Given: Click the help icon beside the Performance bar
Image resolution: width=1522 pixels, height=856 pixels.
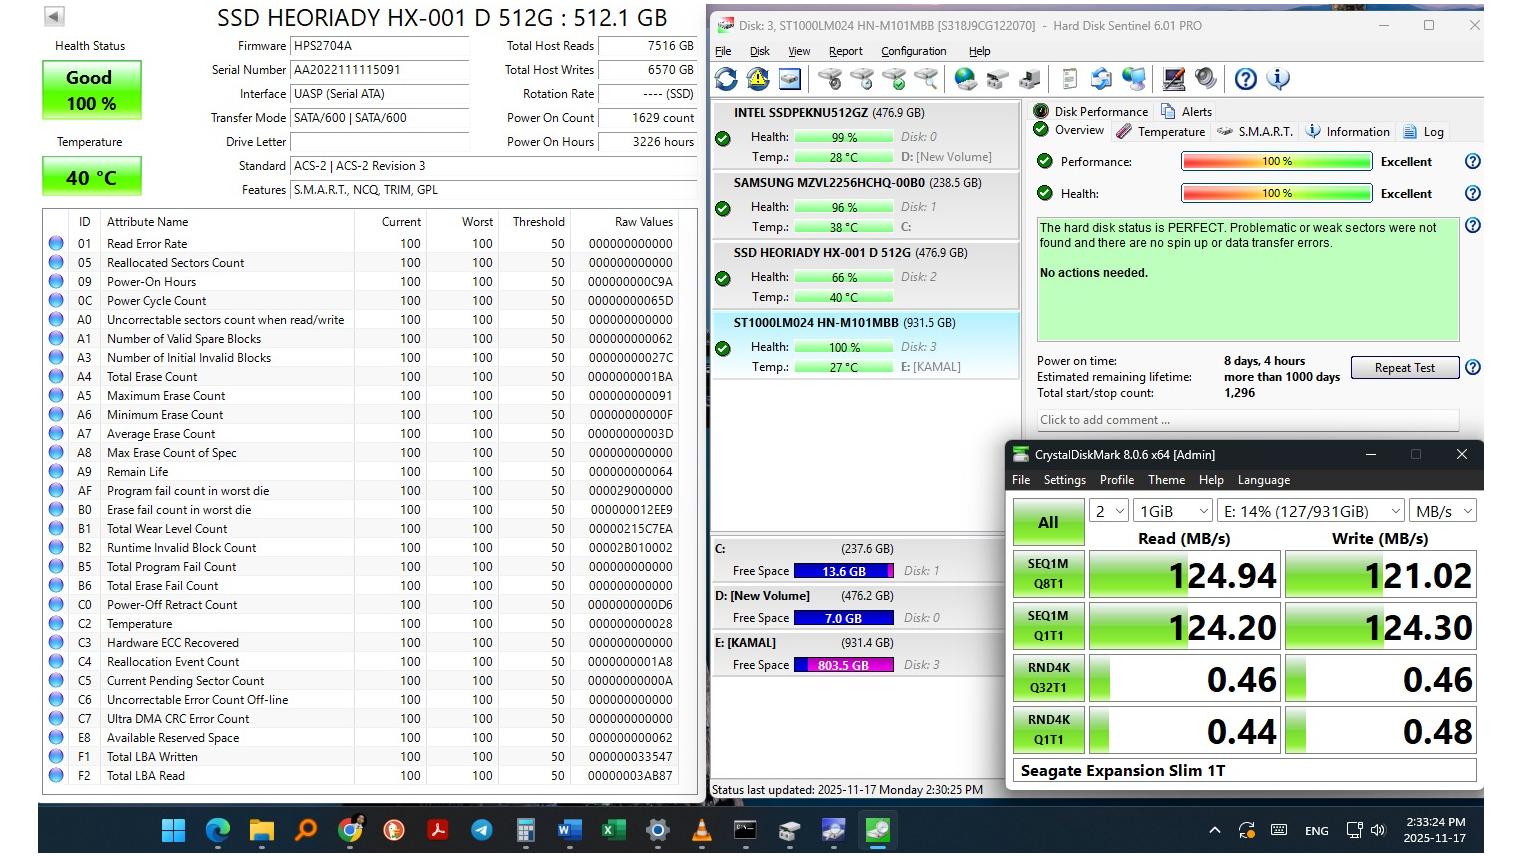Looking at the screenshot, I should (x=1472, y=161).
